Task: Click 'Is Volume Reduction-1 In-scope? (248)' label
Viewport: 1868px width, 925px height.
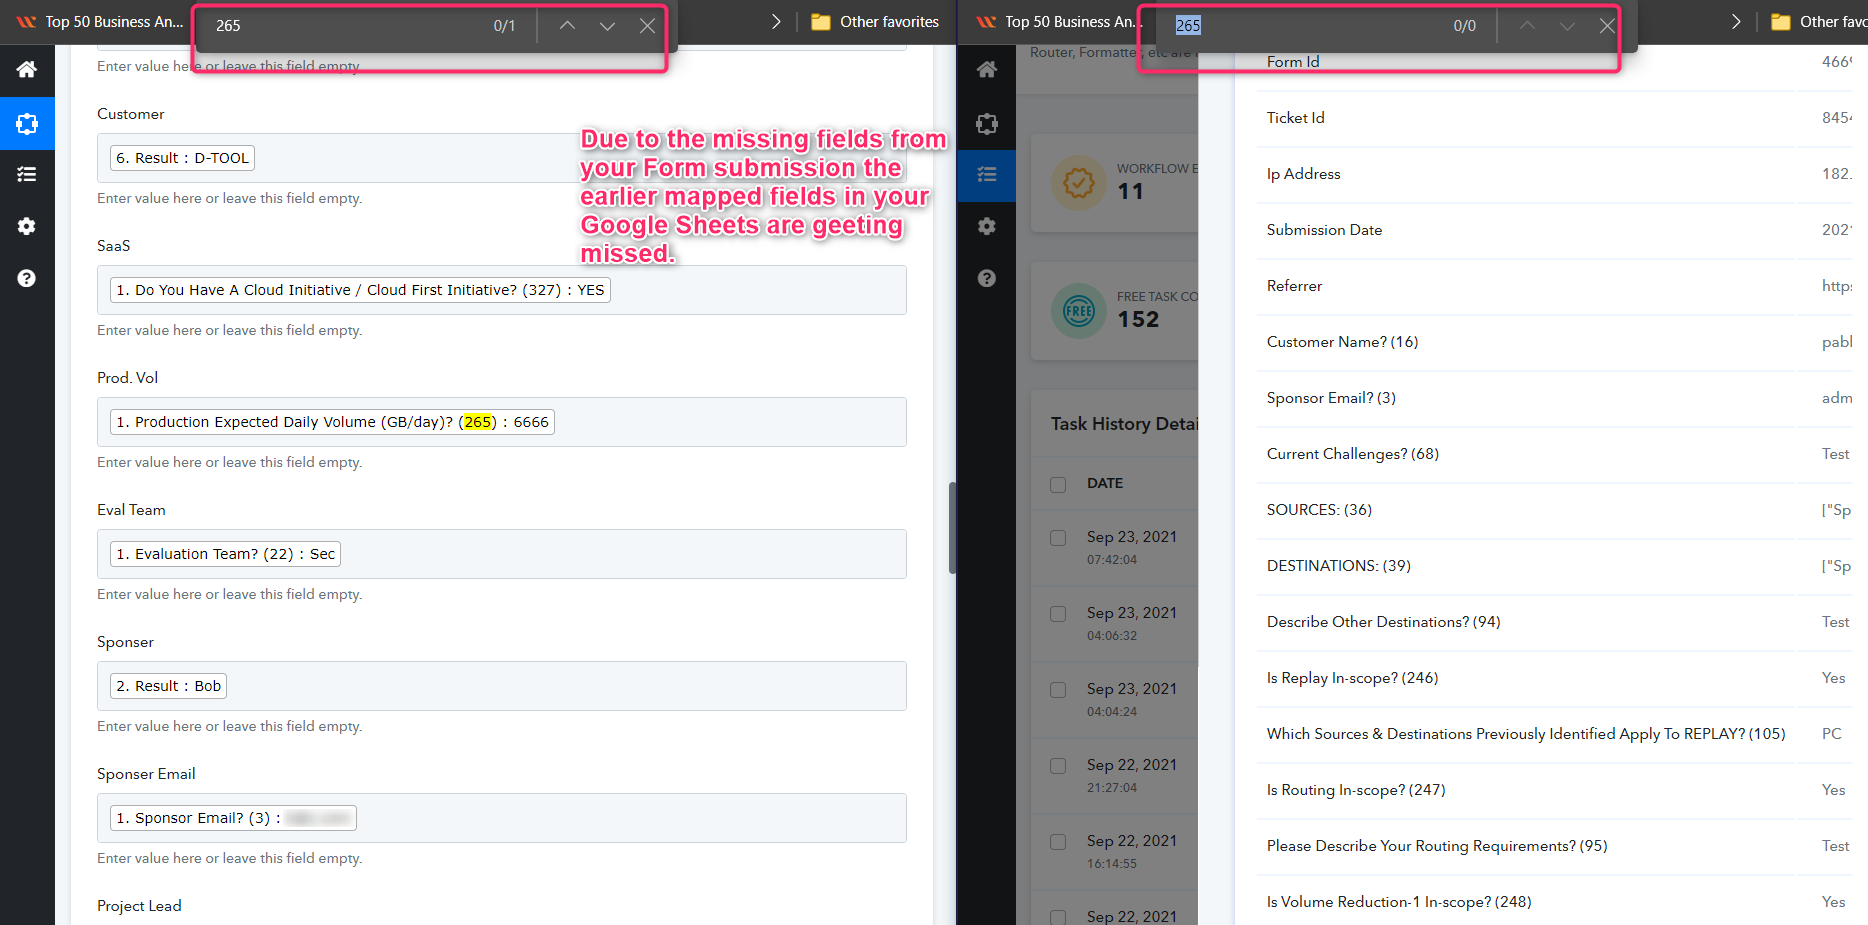Action: [x=1399, y=902]
